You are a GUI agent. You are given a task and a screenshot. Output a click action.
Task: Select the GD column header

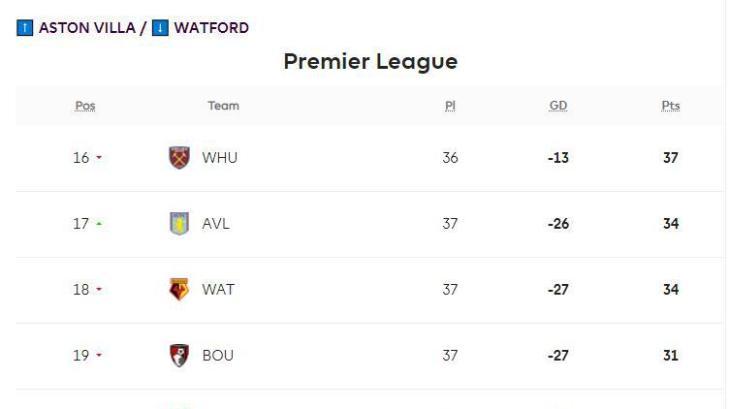tap(558, 106)
